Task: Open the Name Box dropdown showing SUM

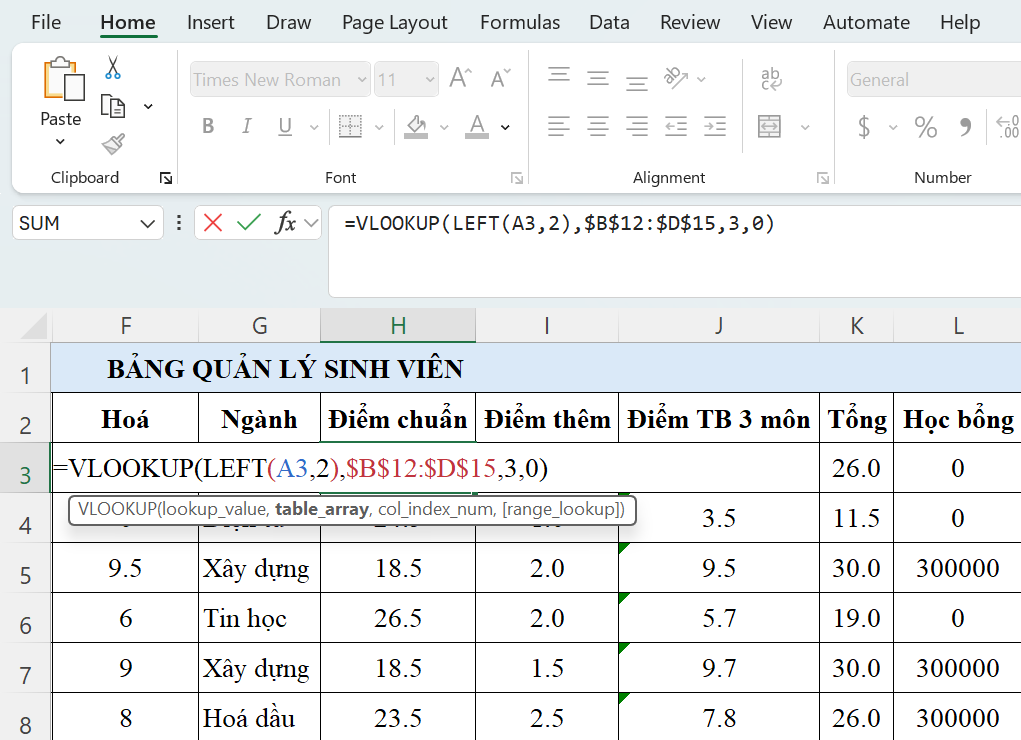Action: pyautogui.click(x=149, y=223)
